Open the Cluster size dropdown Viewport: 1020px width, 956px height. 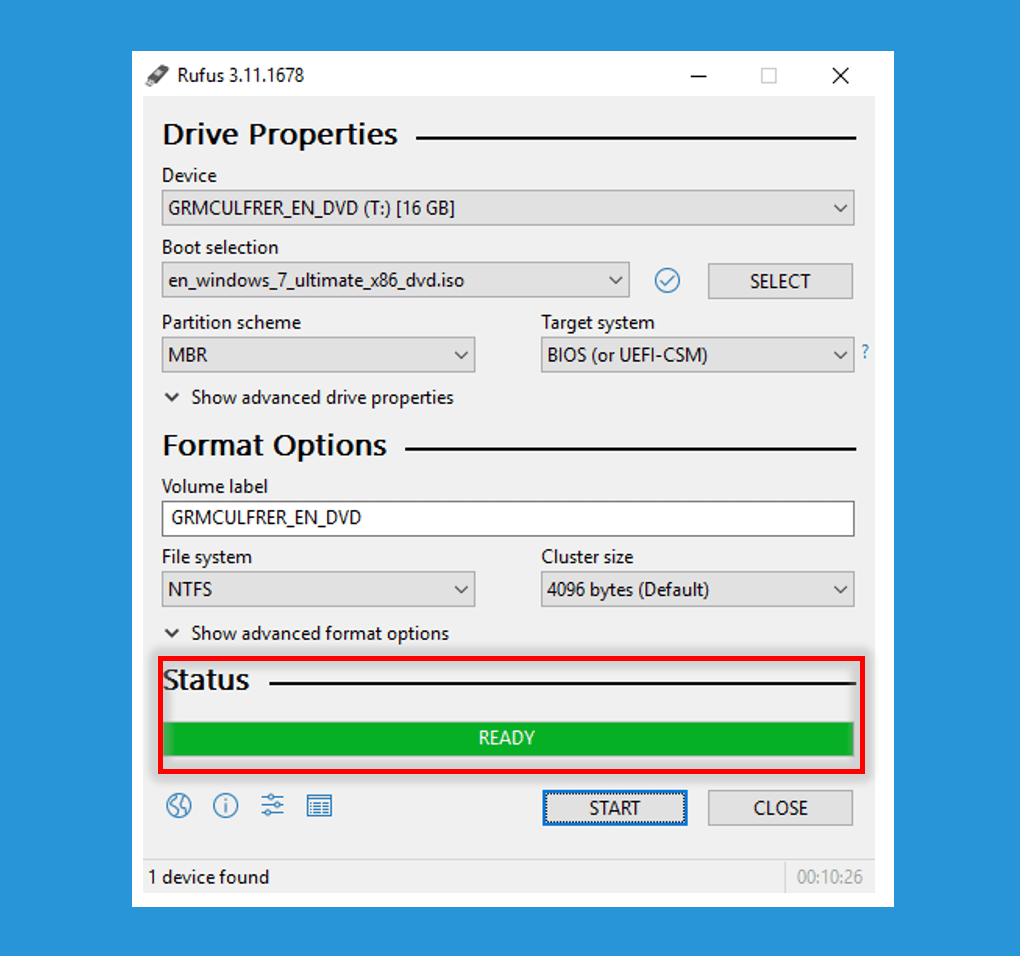click(x=697, y=589)
